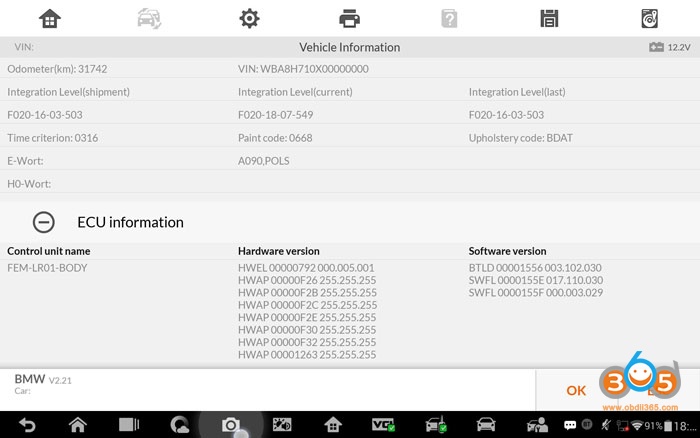This screenshot has width=700, height=438.
Task: Open settings via the gear icon
Action: click(249, 19)
